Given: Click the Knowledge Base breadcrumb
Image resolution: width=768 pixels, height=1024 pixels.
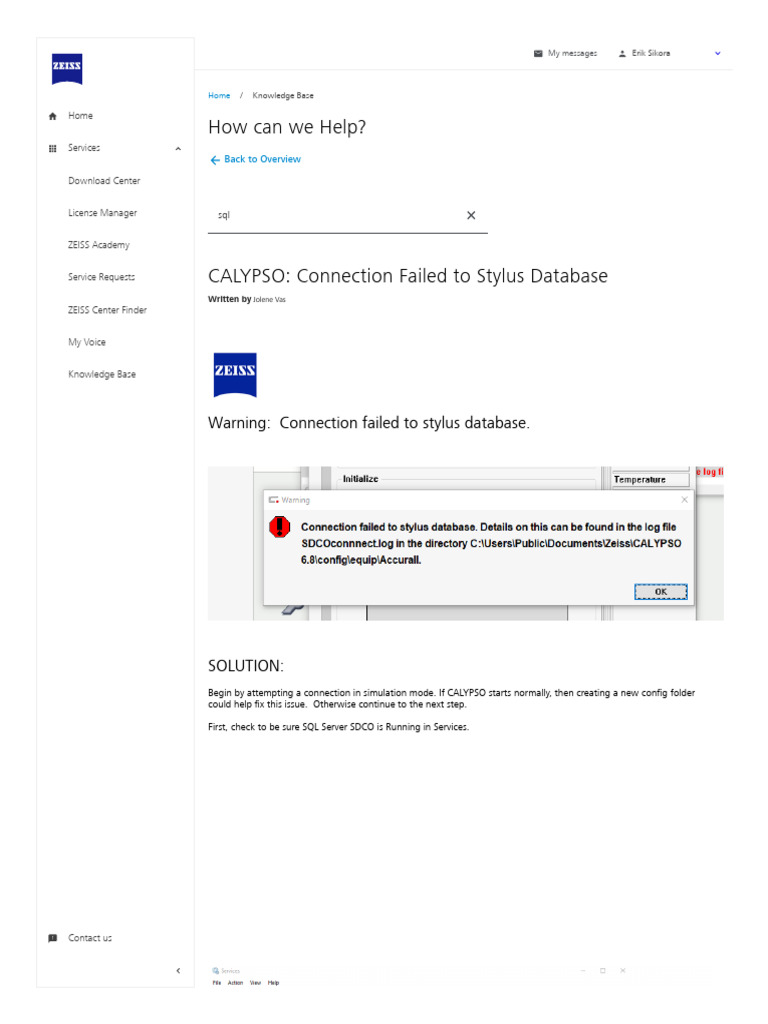Looking at the screenshot, I should click(x=283, y=95).
